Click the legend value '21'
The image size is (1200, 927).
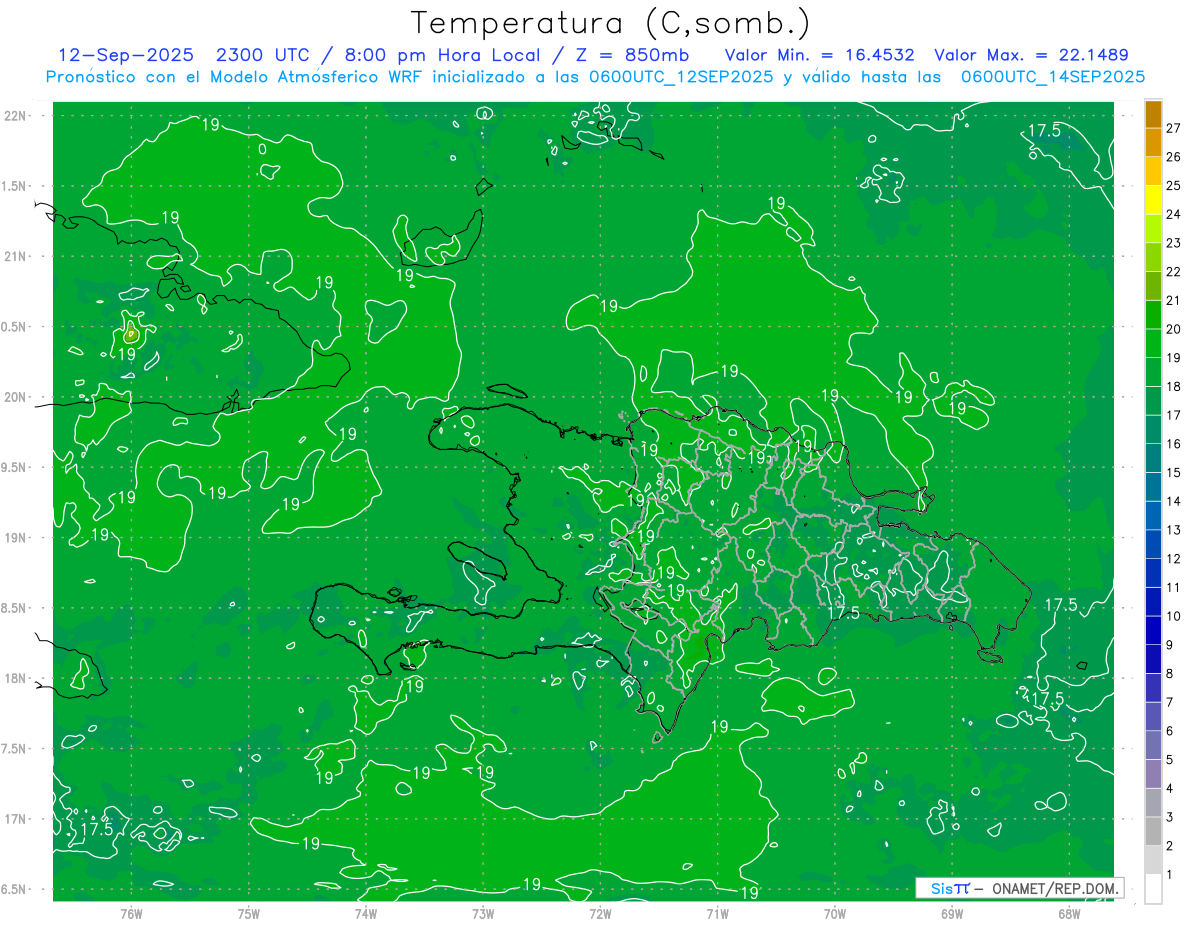tap(1173, 300)
